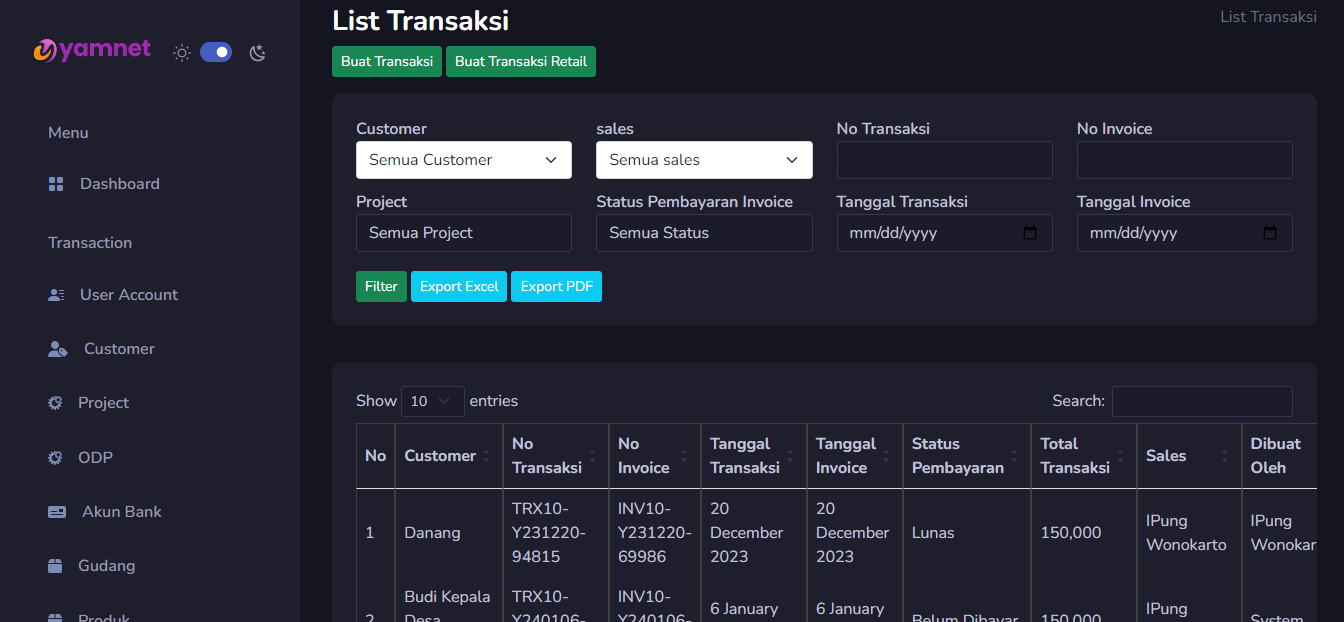This screenshot has width=1344, height=622.
Task: Click the Customer sidebar icon
Action: coord(58,349)
